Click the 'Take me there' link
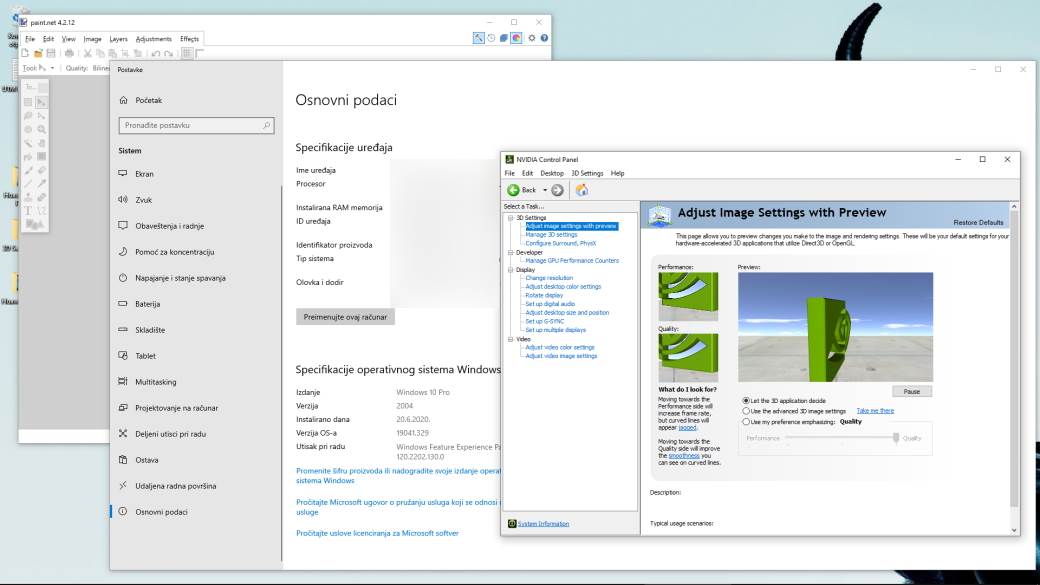 click(876, 412)
